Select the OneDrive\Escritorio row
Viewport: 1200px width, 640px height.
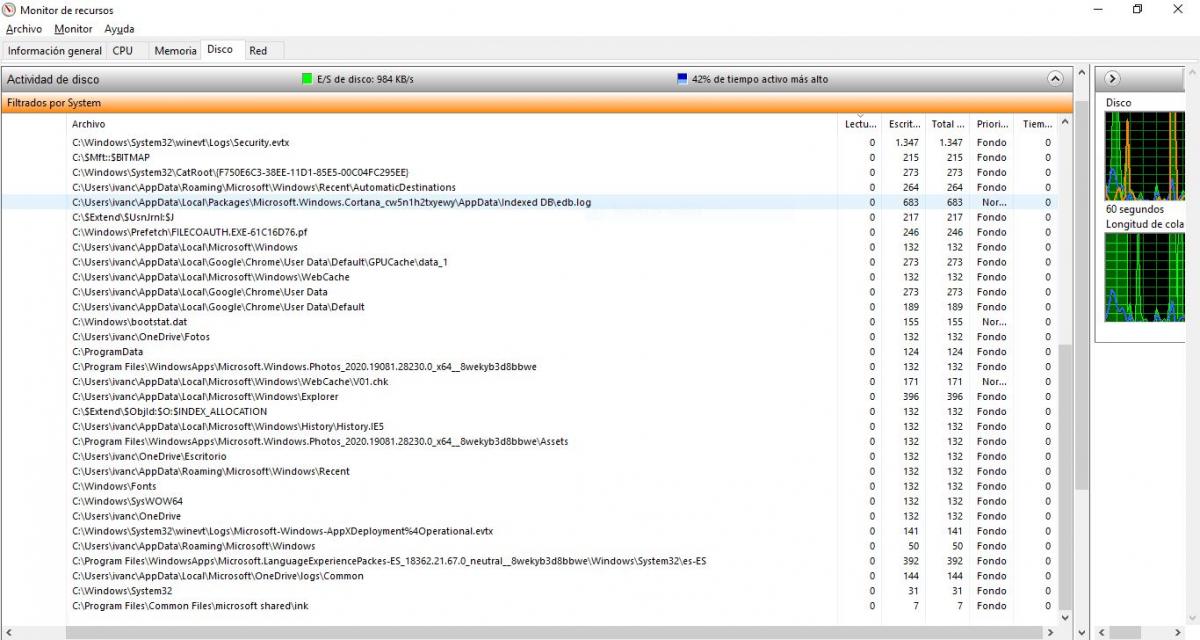528,456
